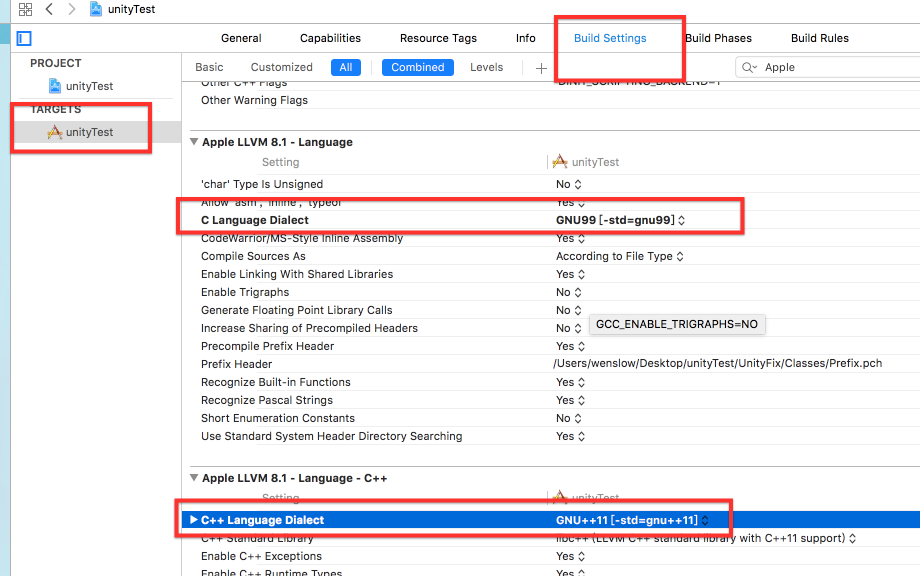Image resolution: width=920 pixels, height=576 pixels.
Task: Show All build settings
Action: click(346, 67)
